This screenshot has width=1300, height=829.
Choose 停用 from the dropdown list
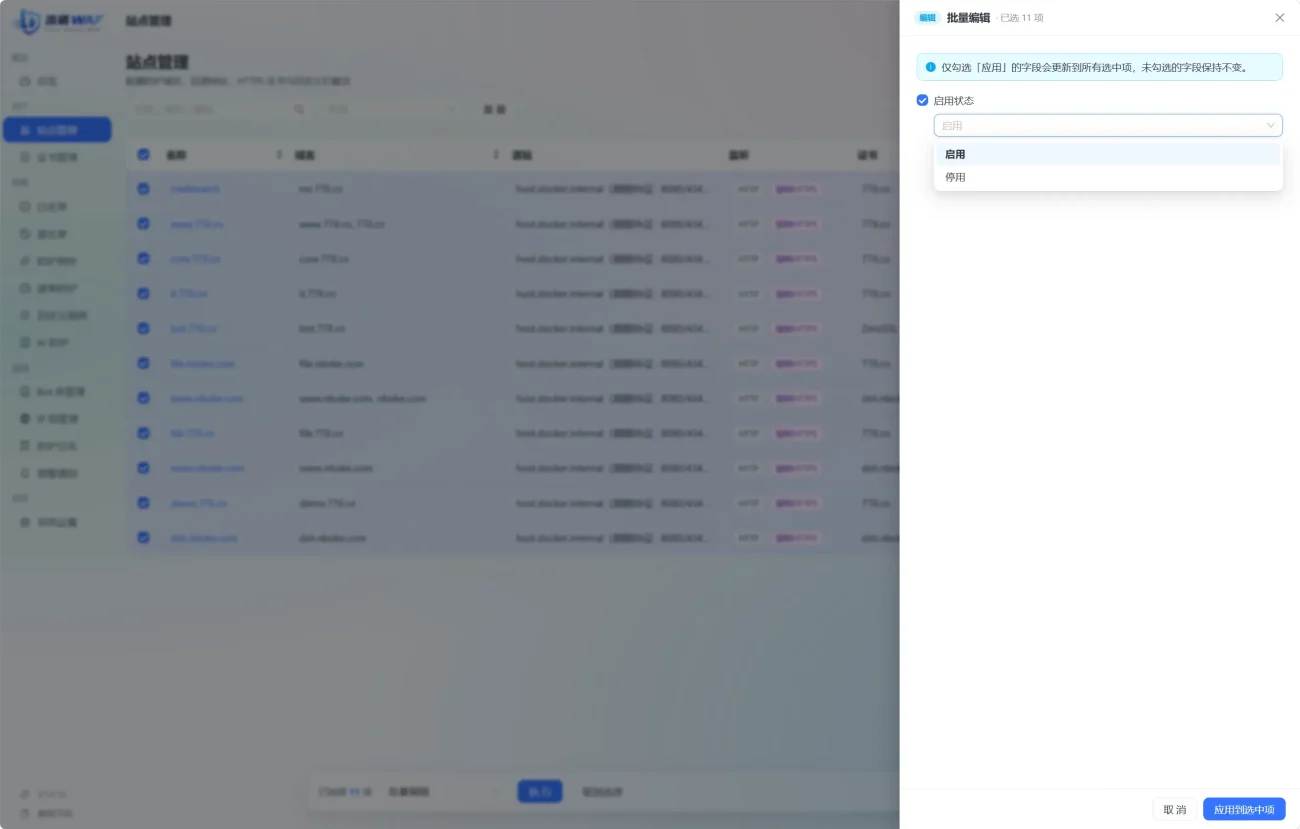(x=1108, y=177)
